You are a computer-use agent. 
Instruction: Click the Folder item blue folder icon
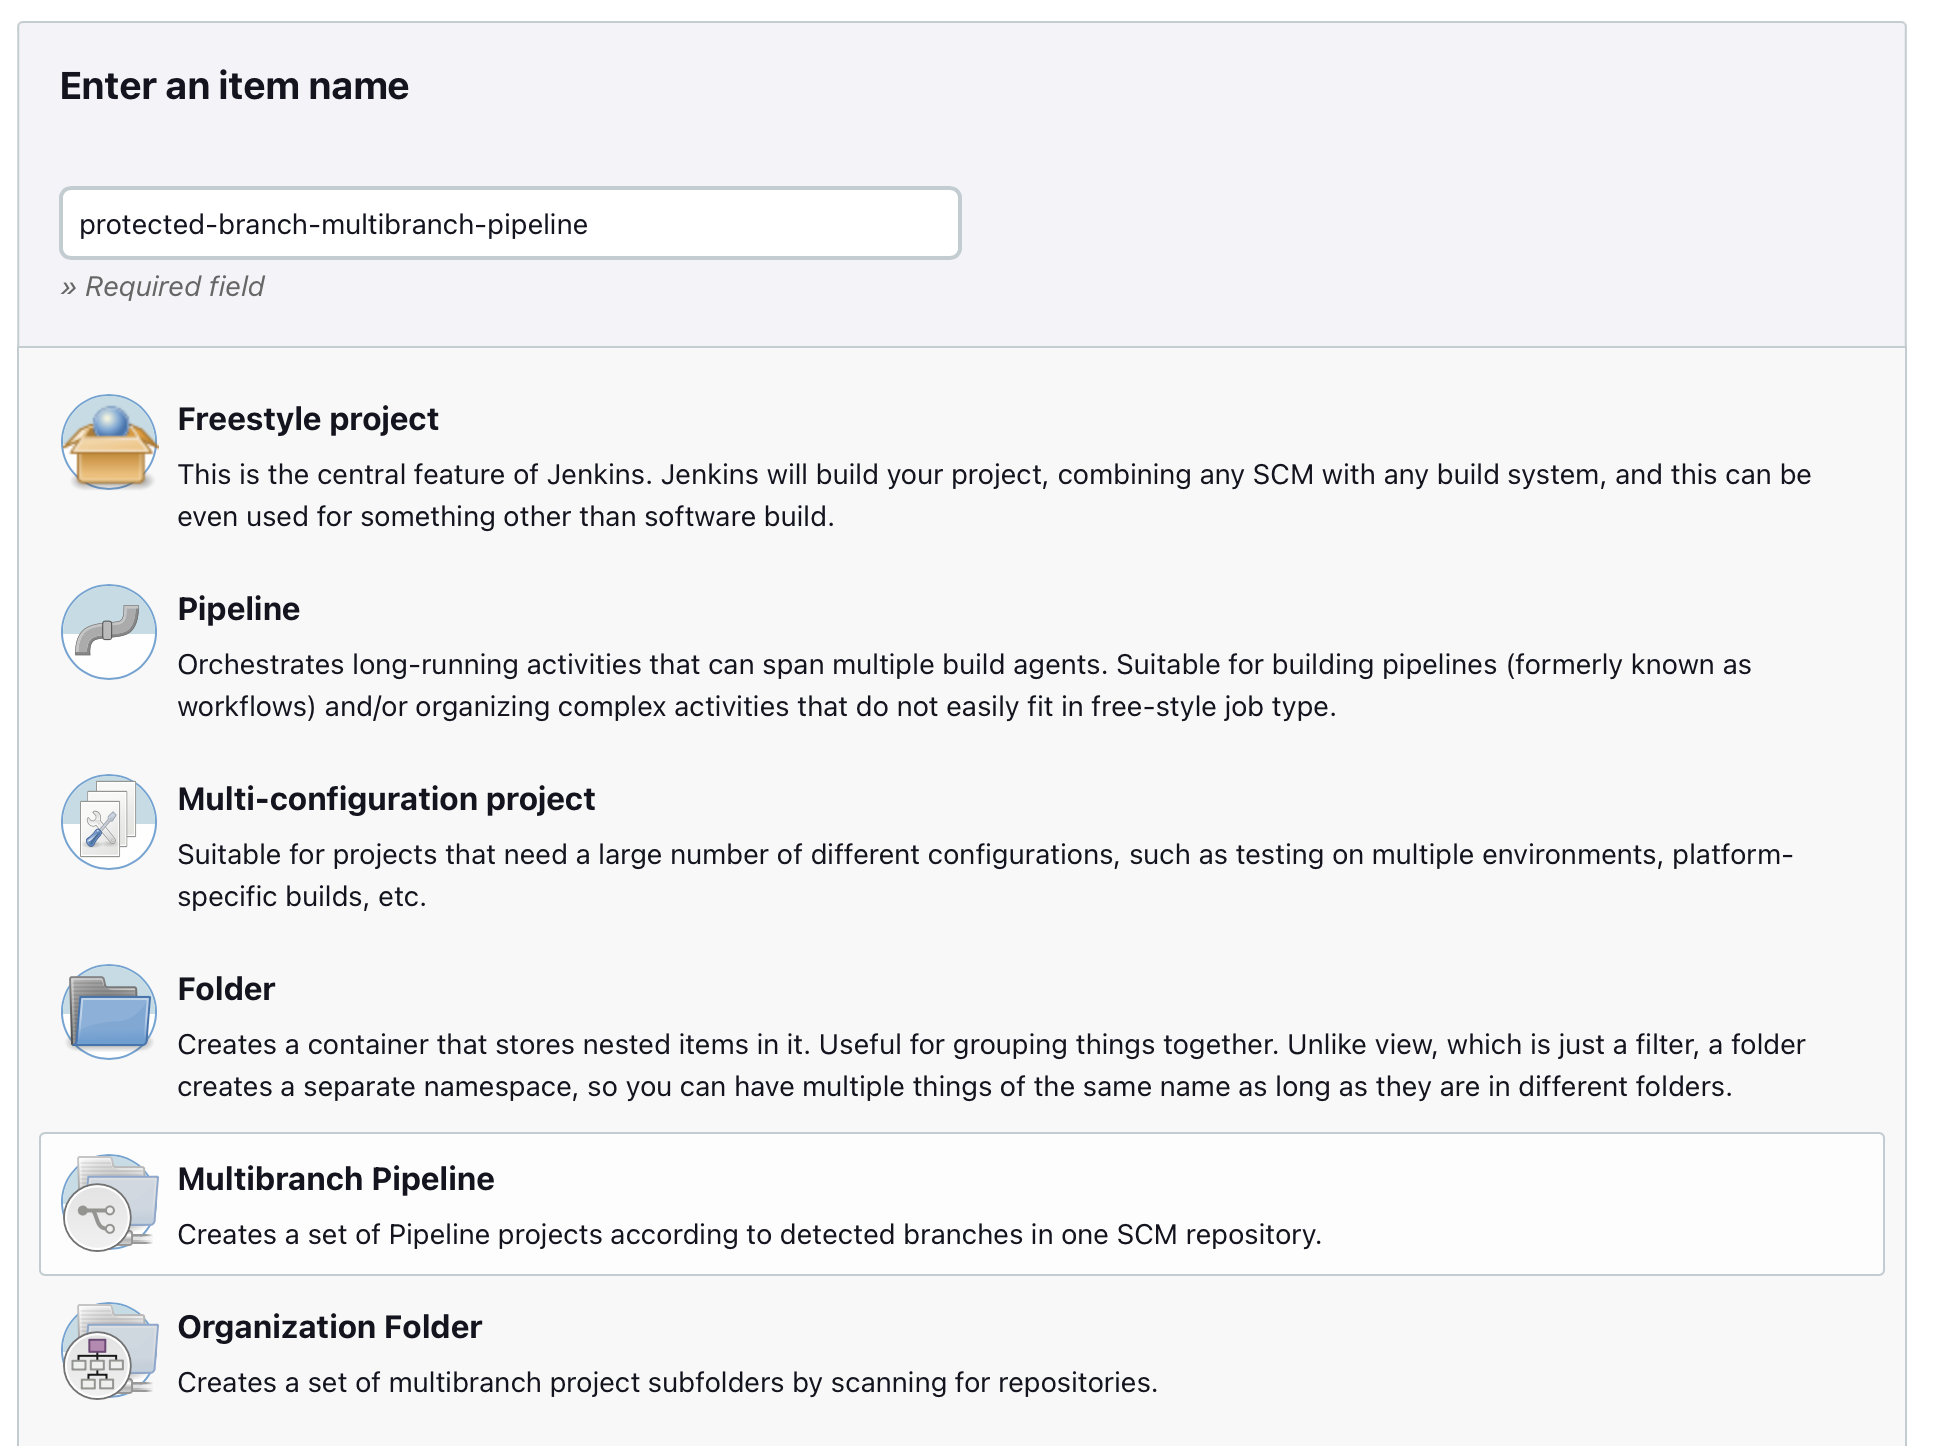point(109,1012)
